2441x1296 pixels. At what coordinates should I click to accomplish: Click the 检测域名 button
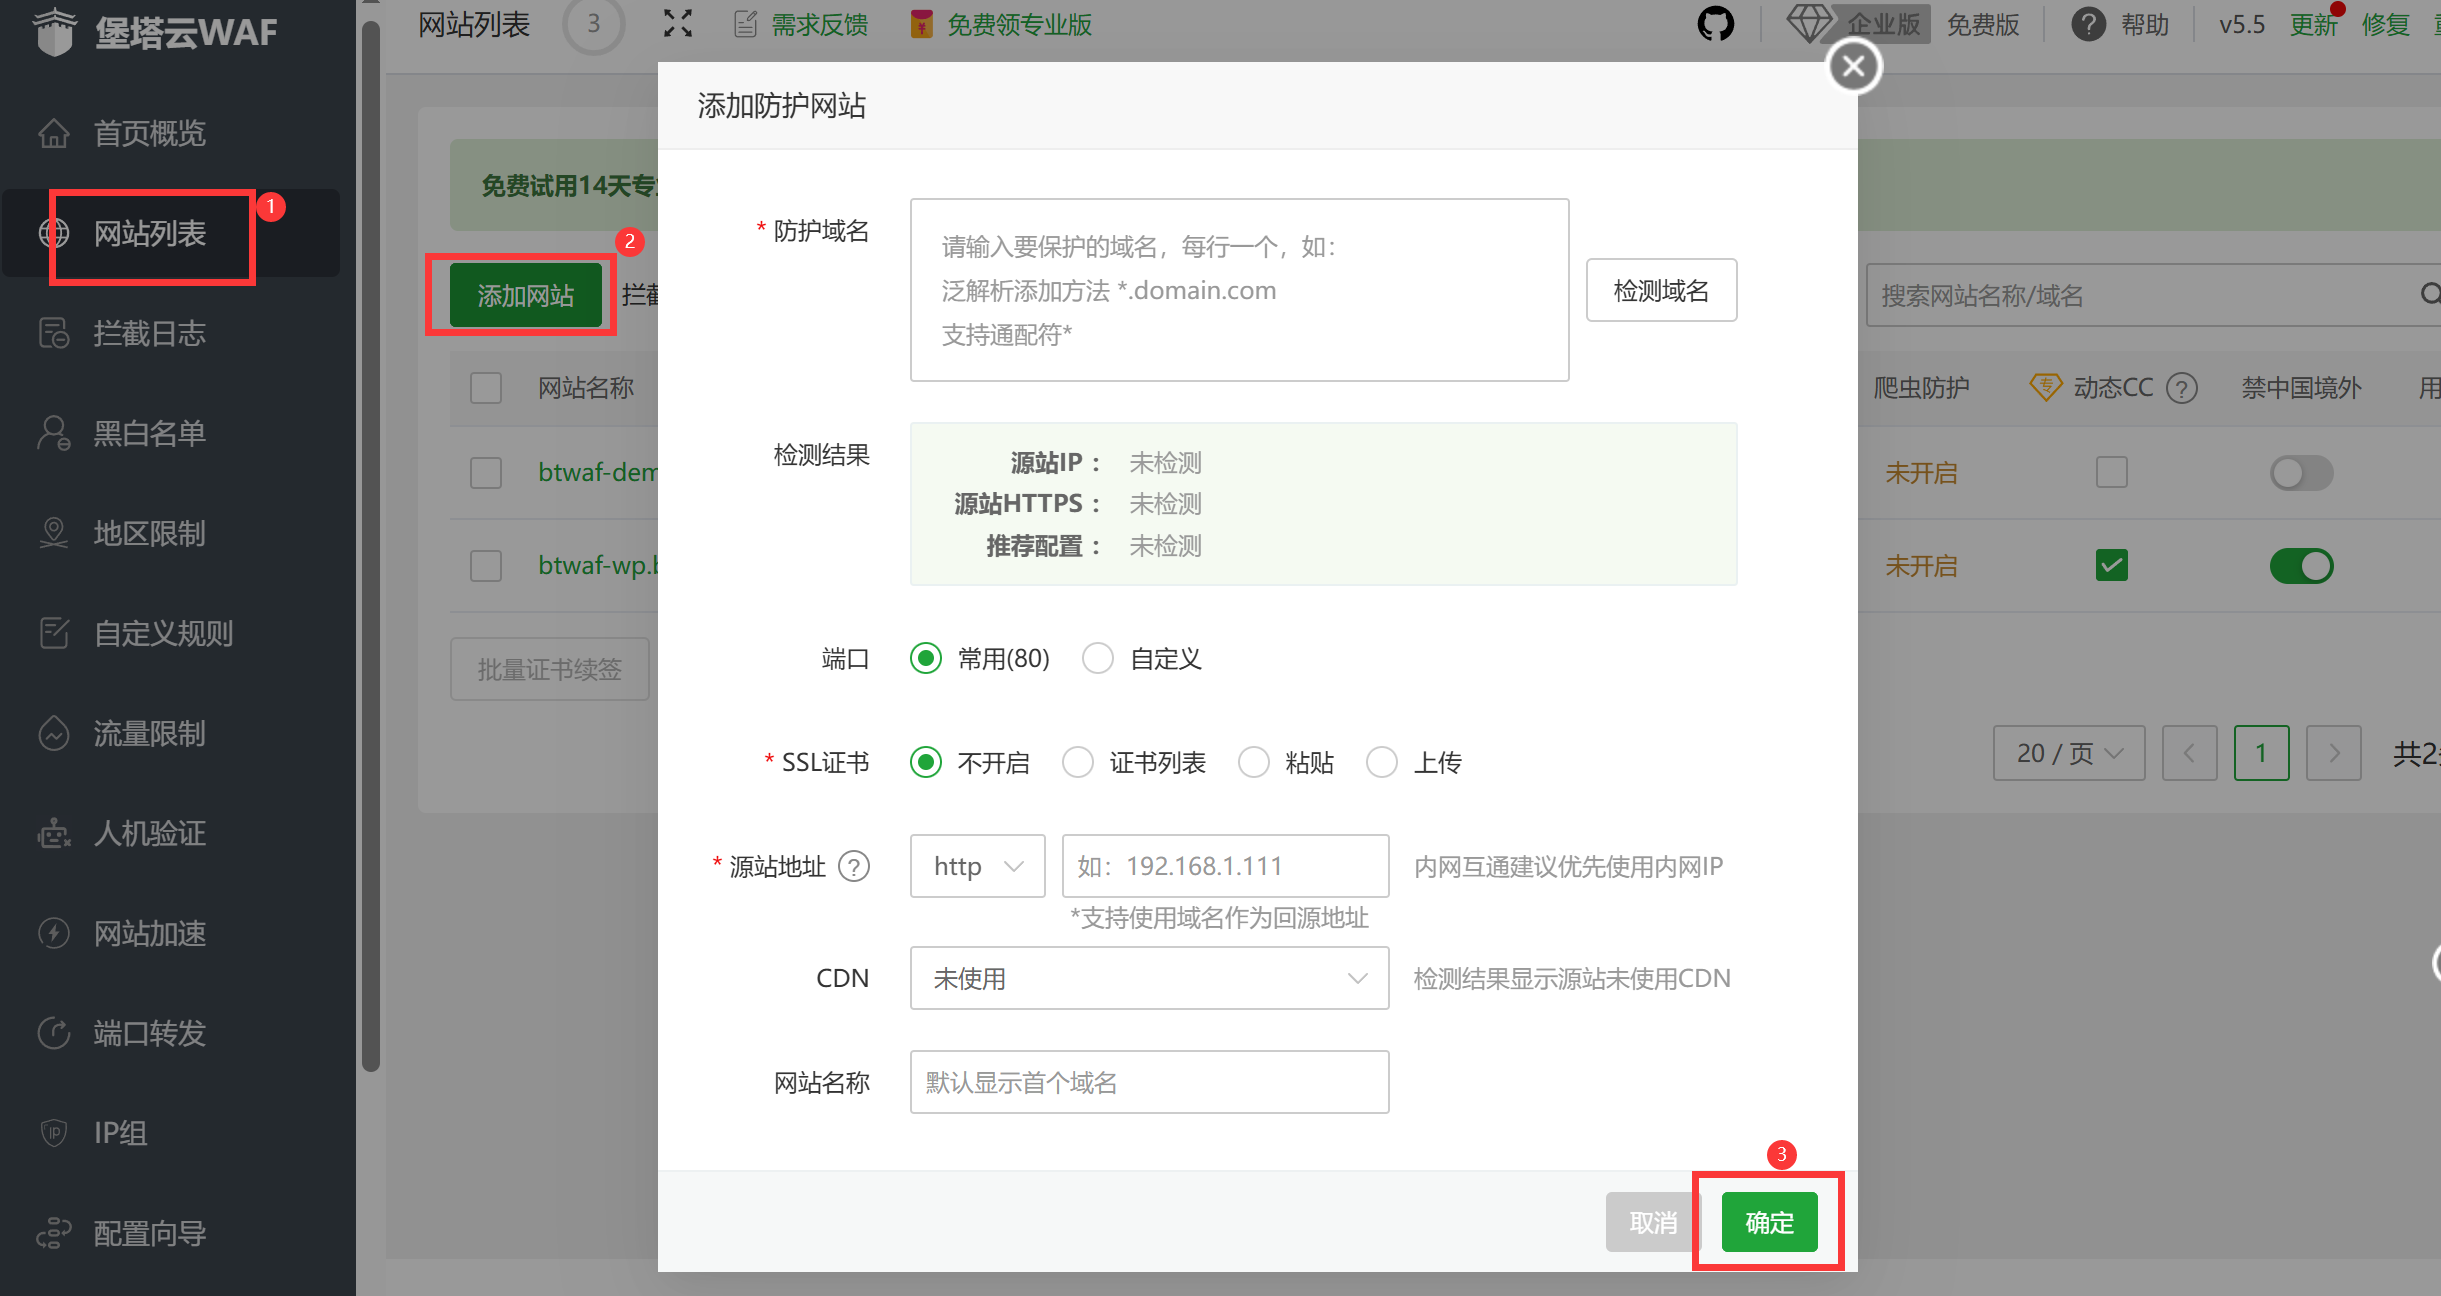pyautogui.click(x=1662, y=290)
